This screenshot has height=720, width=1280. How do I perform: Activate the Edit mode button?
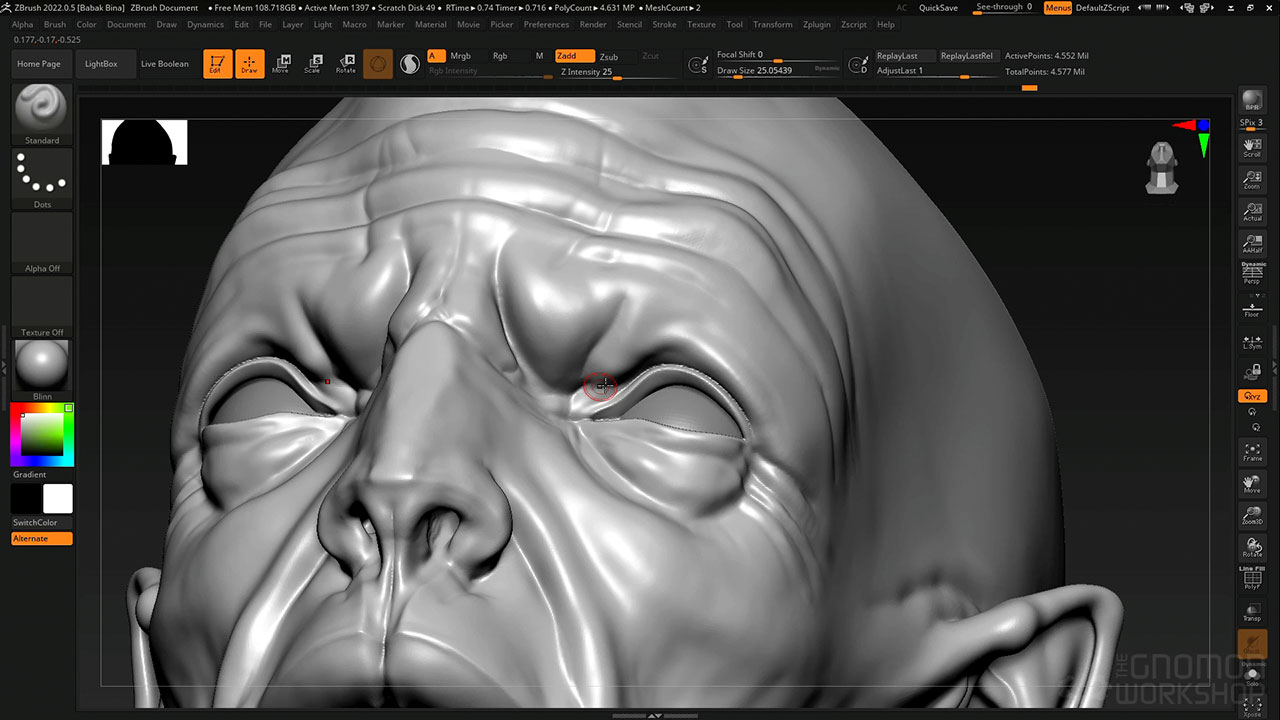217,64
